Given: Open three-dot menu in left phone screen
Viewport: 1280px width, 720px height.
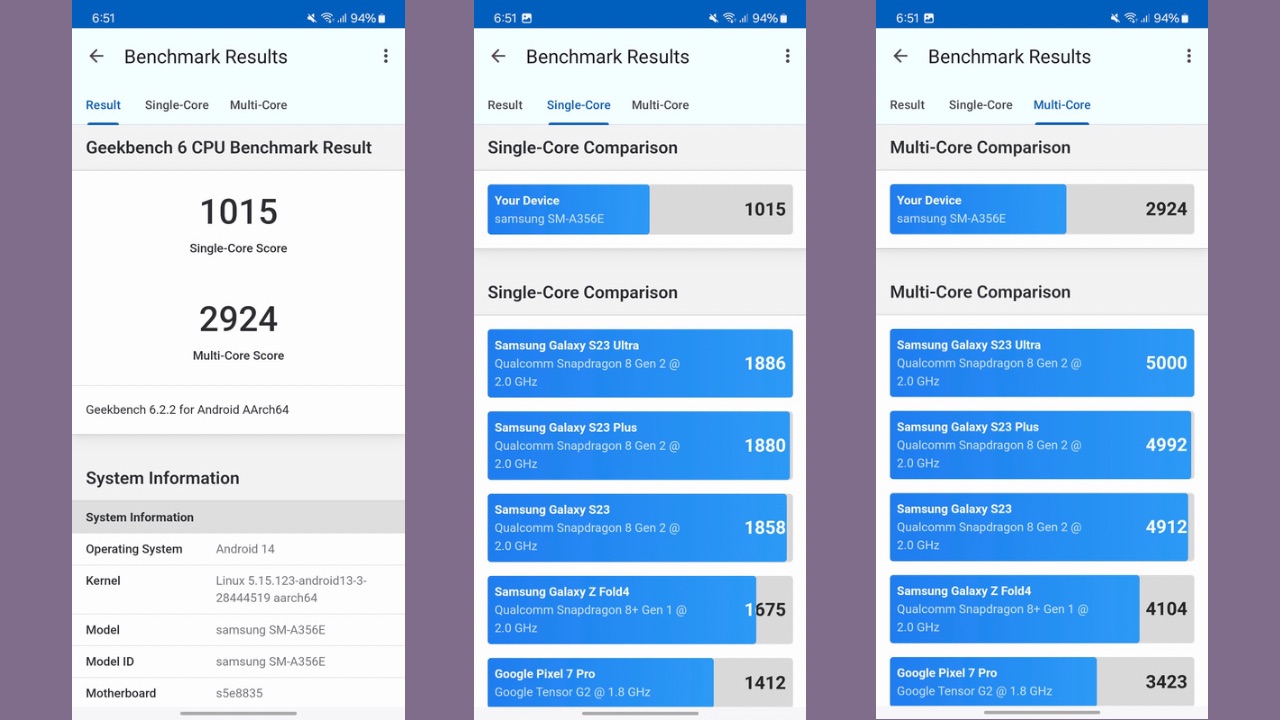Looking at the screenshot, I should pos(385,57).
